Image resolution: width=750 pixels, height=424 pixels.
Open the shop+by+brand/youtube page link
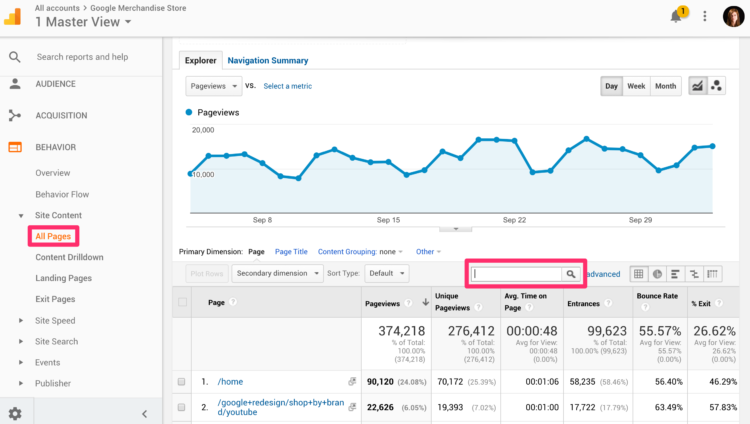pos(281,407)
